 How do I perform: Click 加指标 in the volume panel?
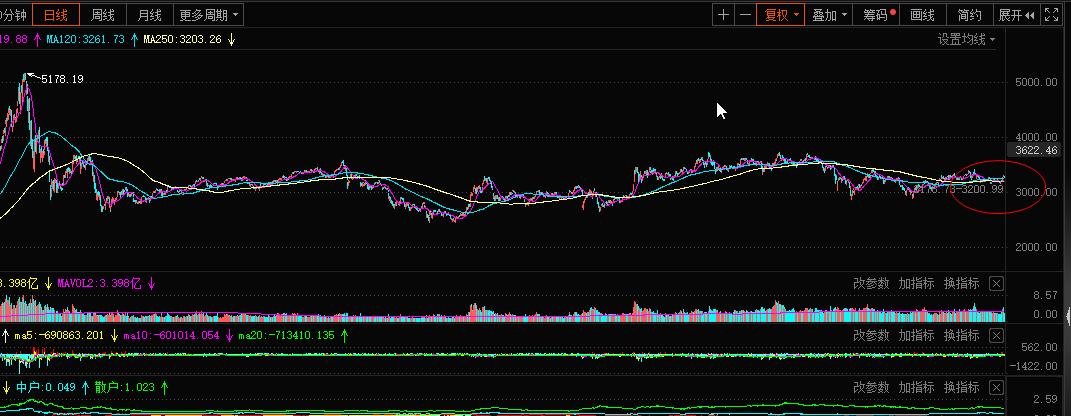coord(916,283)
